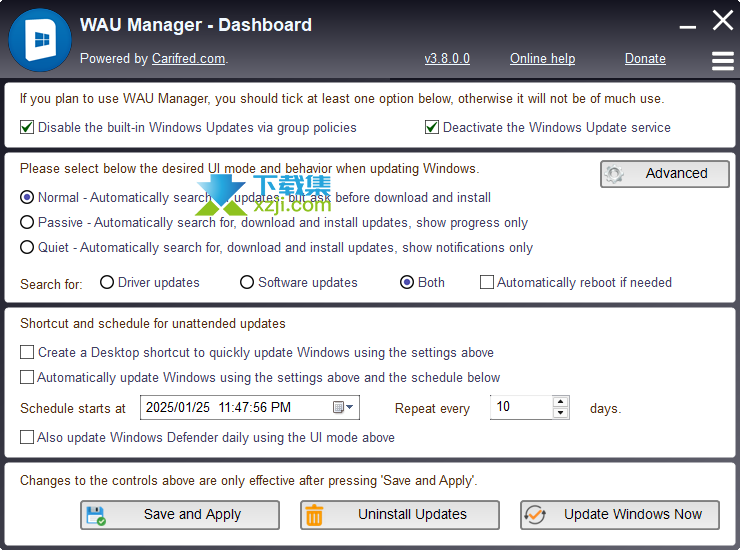The width and height of the screenshot is (740, 550).
Task: Open the Advanced settings button
Action: 665,174
